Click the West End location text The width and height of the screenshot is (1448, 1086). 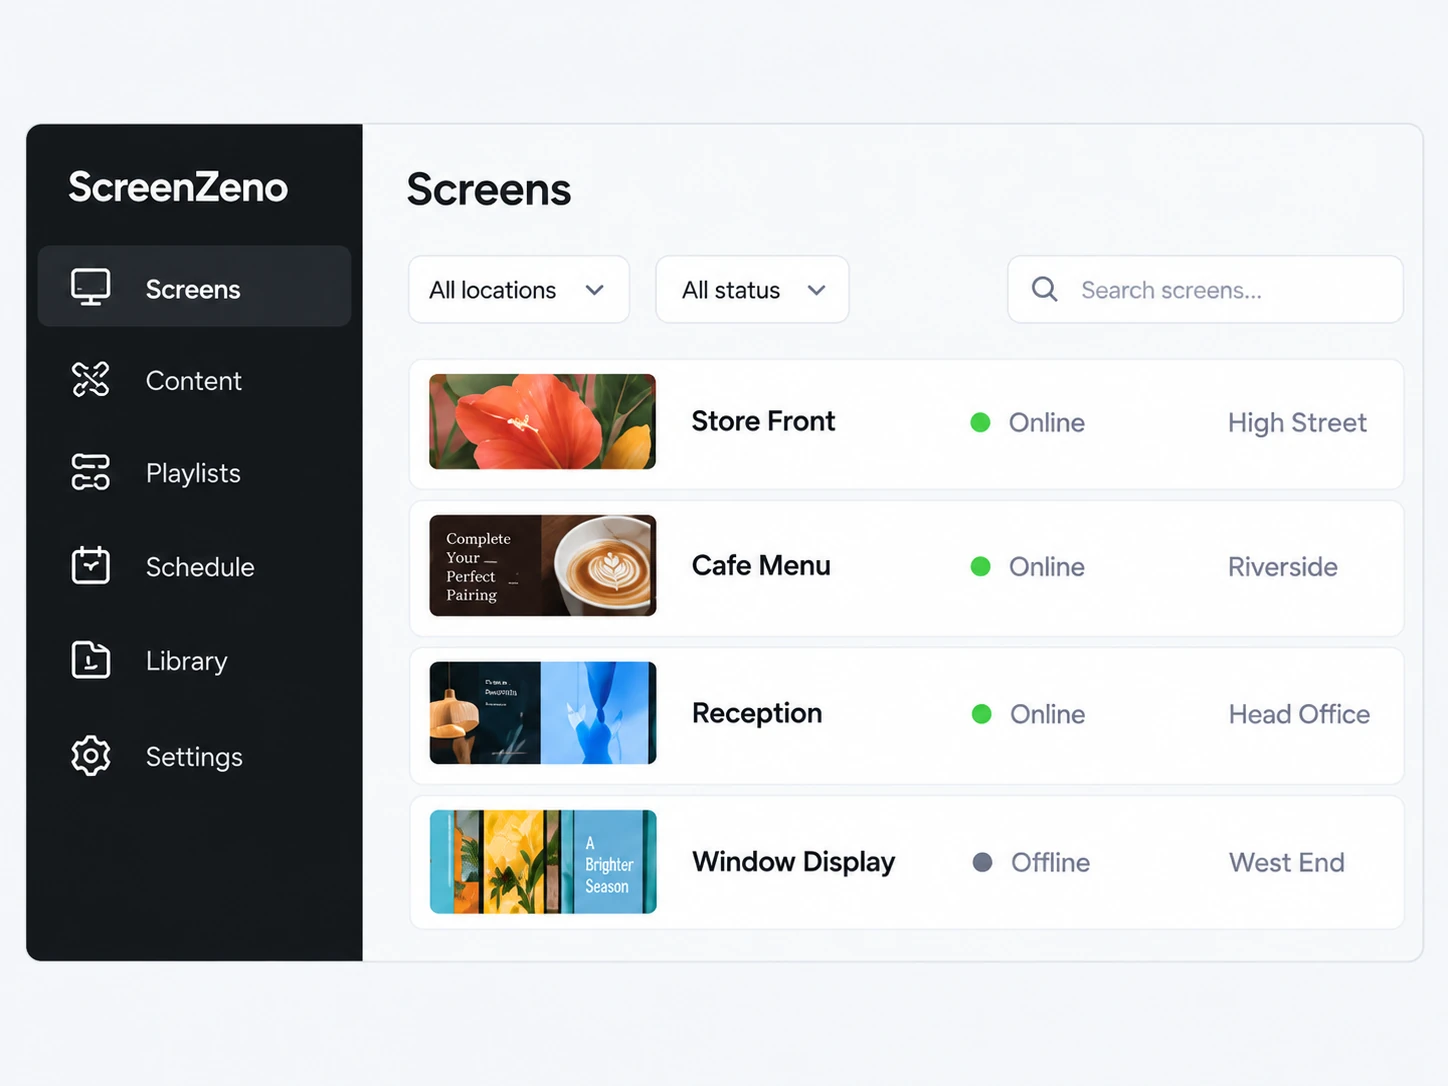coord(1287,862)
